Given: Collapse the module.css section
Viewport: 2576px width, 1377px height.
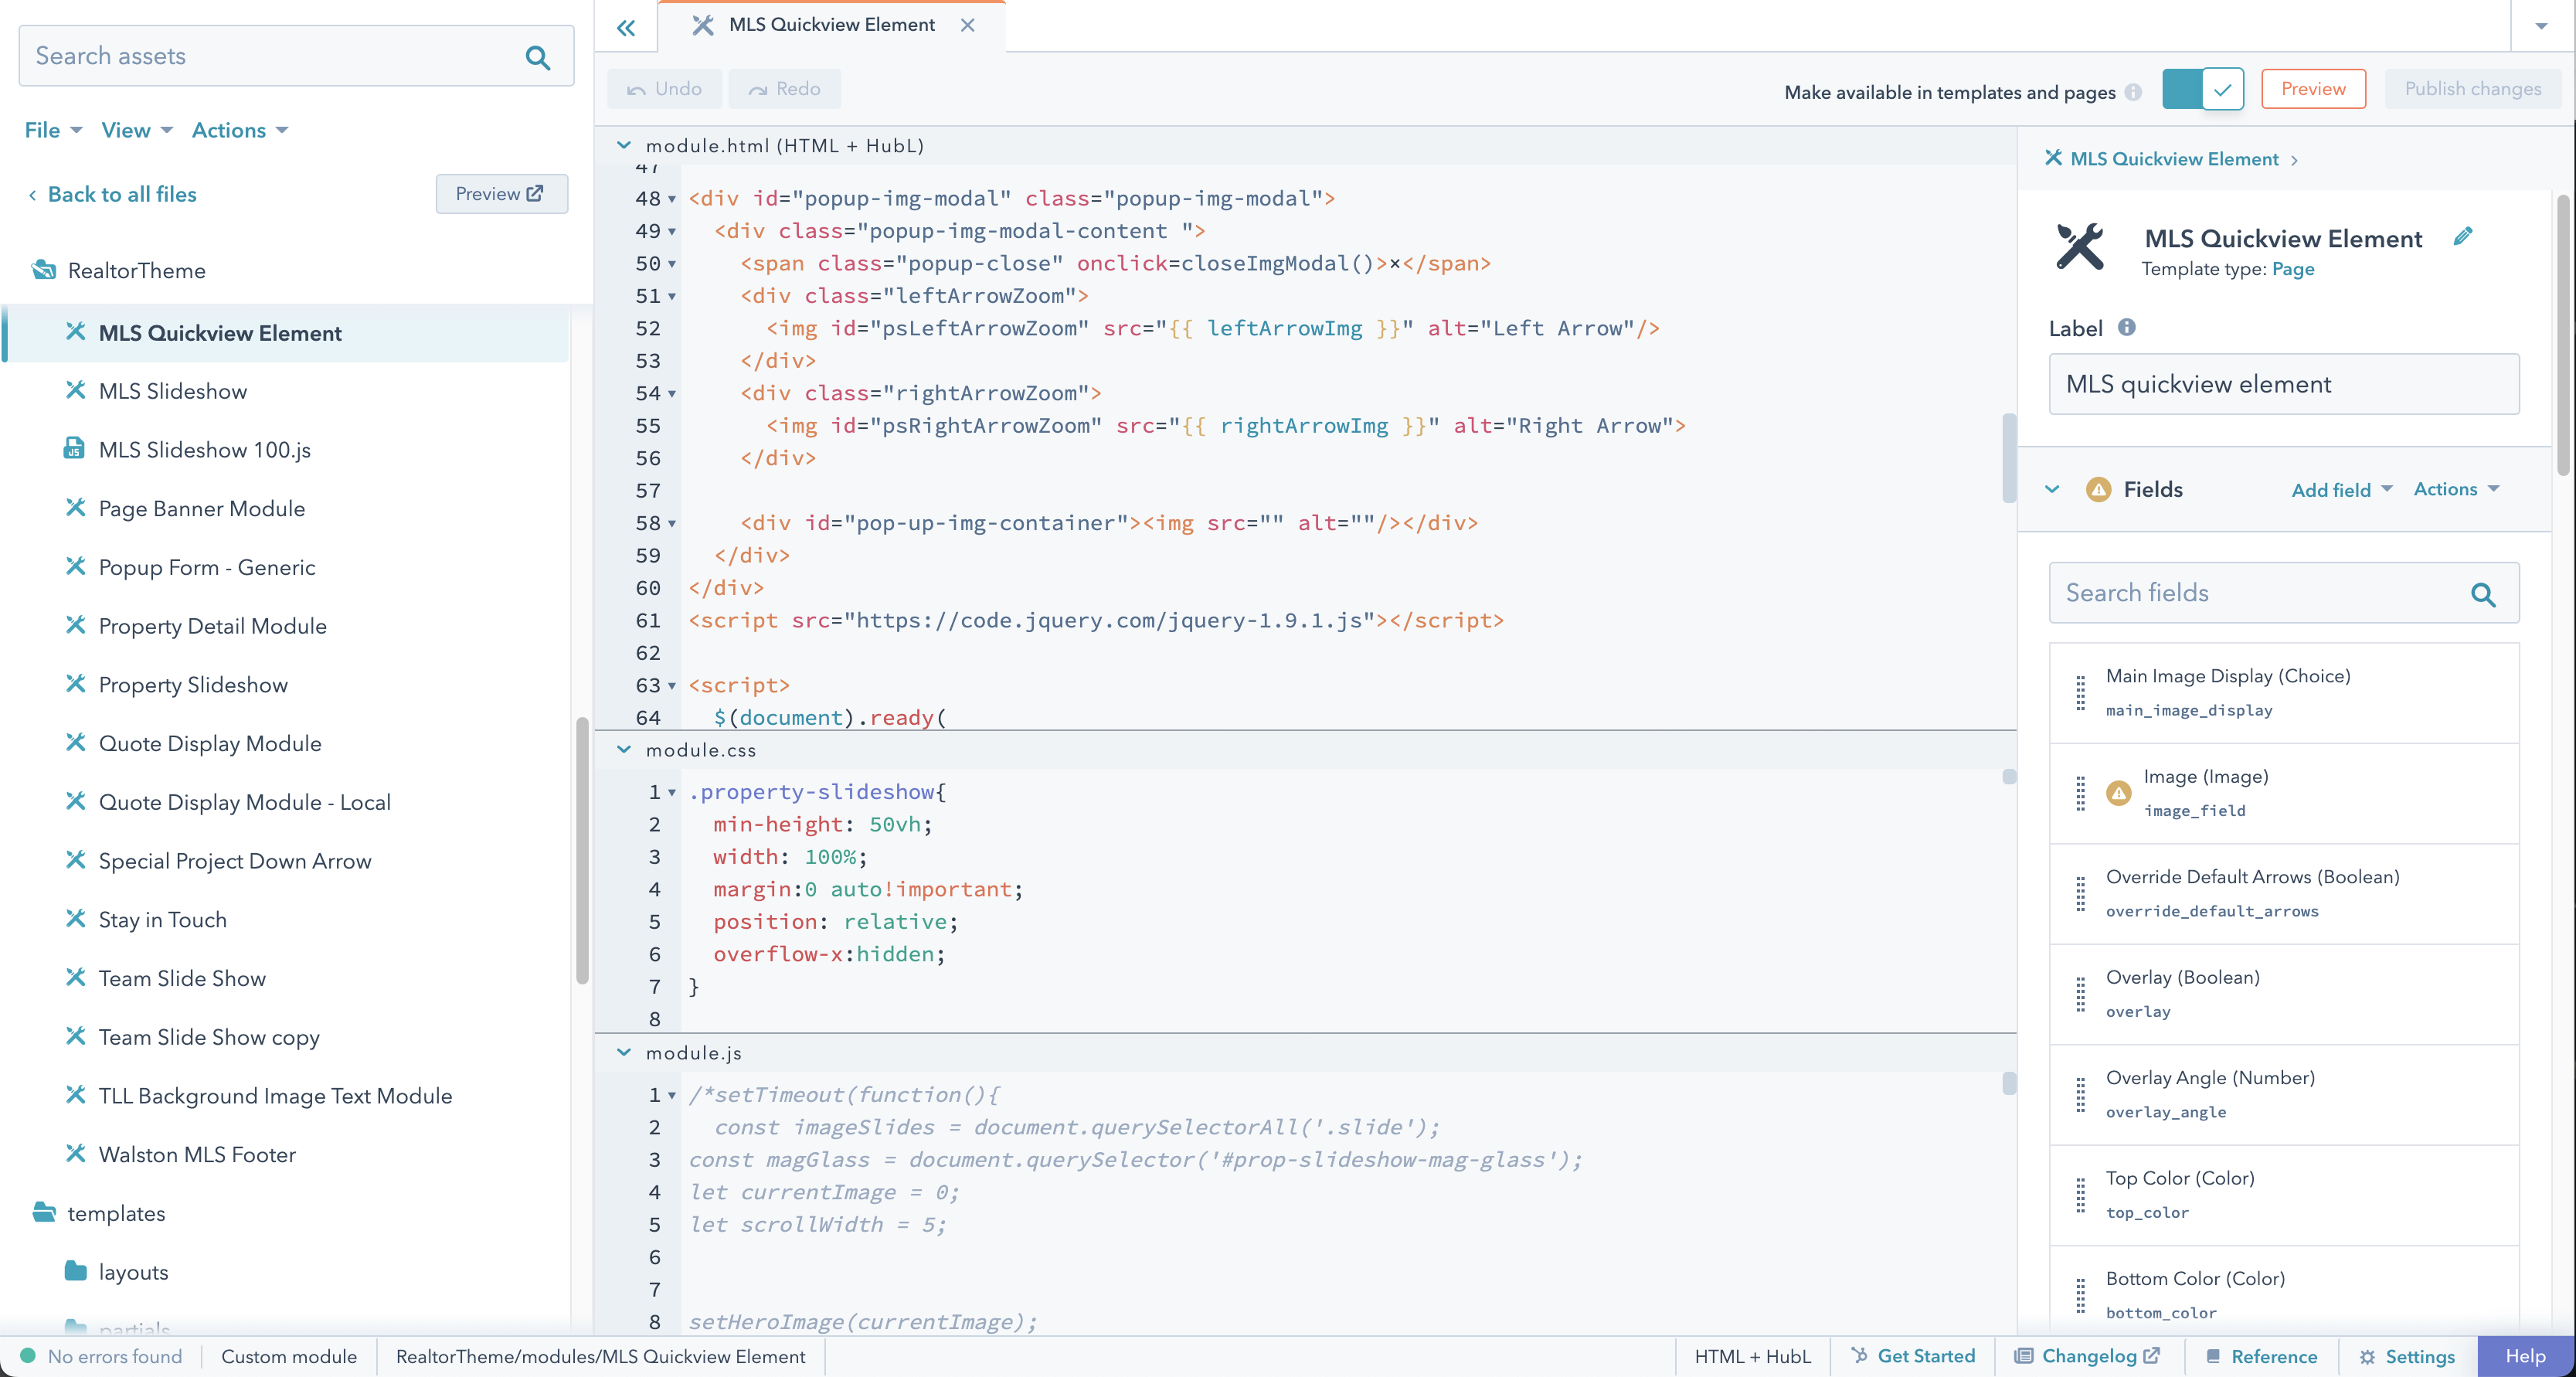Looking at the screenshot, I should tap(624, 750).
